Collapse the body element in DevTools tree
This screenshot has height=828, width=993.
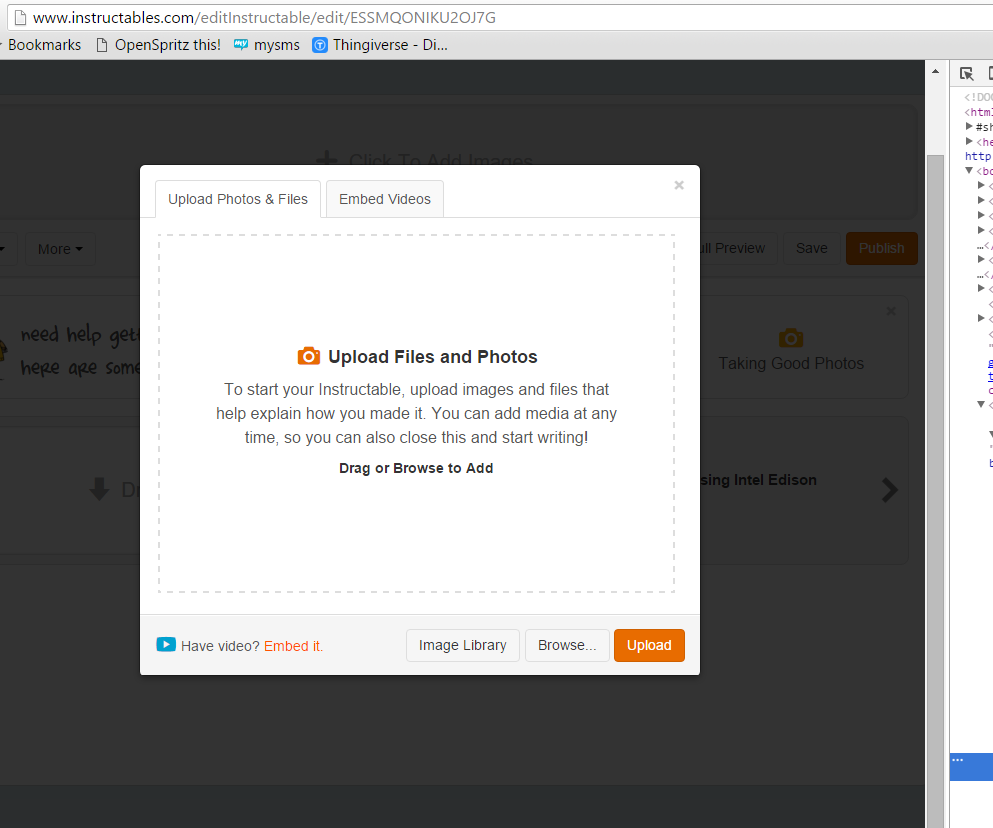point(969,170)
